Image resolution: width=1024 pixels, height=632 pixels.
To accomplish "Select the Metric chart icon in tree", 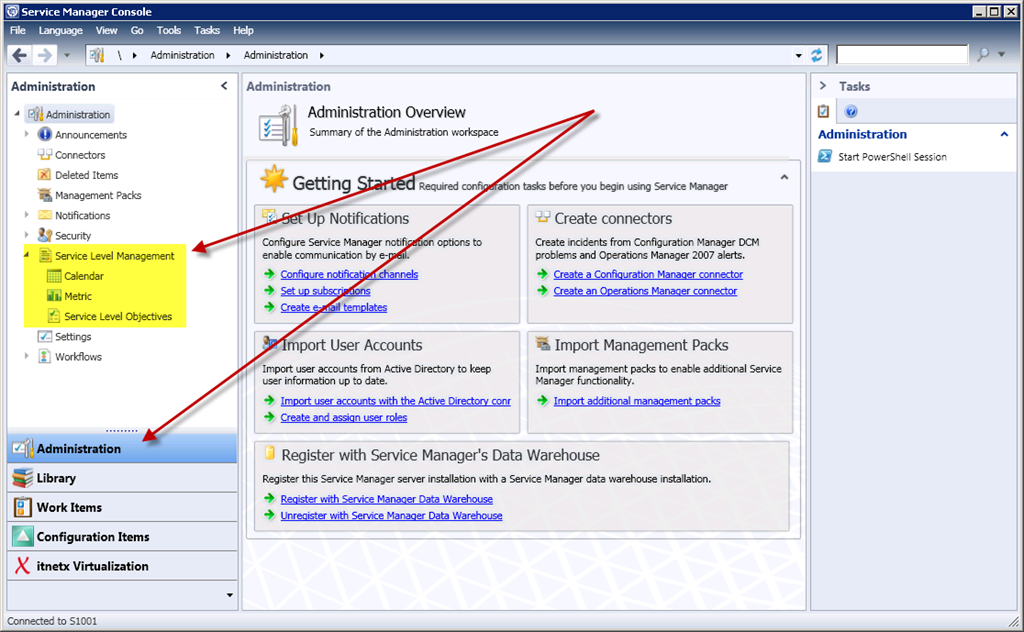I will 55,296.
